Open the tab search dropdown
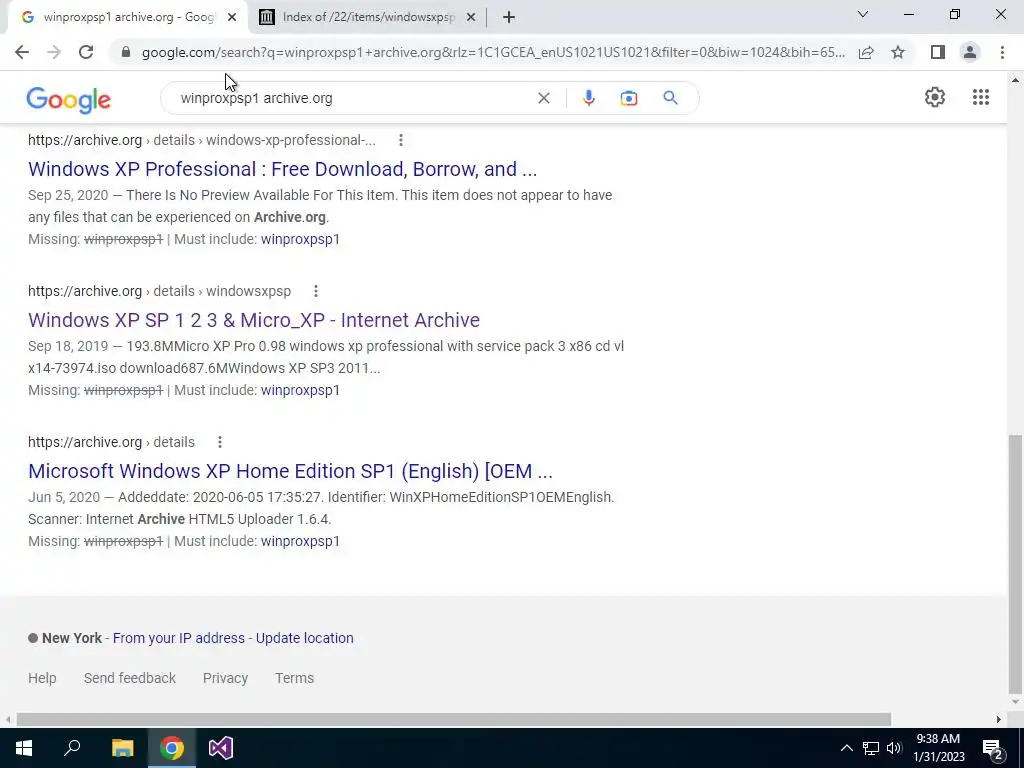This screenshot has width=1024, height=768. [x=863, y=14]
